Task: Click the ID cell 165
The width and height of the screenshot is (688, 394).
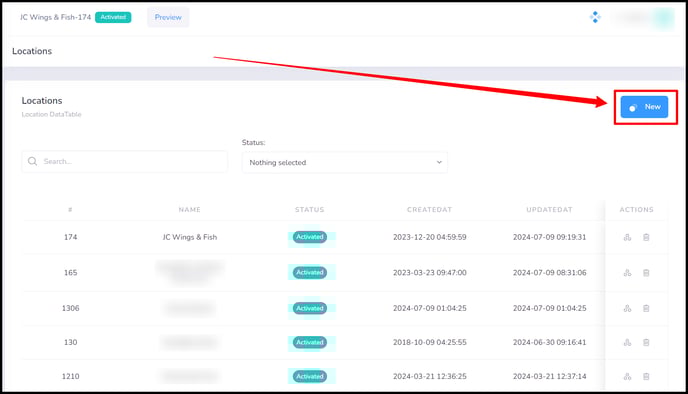Action: (x=70, y=272)
